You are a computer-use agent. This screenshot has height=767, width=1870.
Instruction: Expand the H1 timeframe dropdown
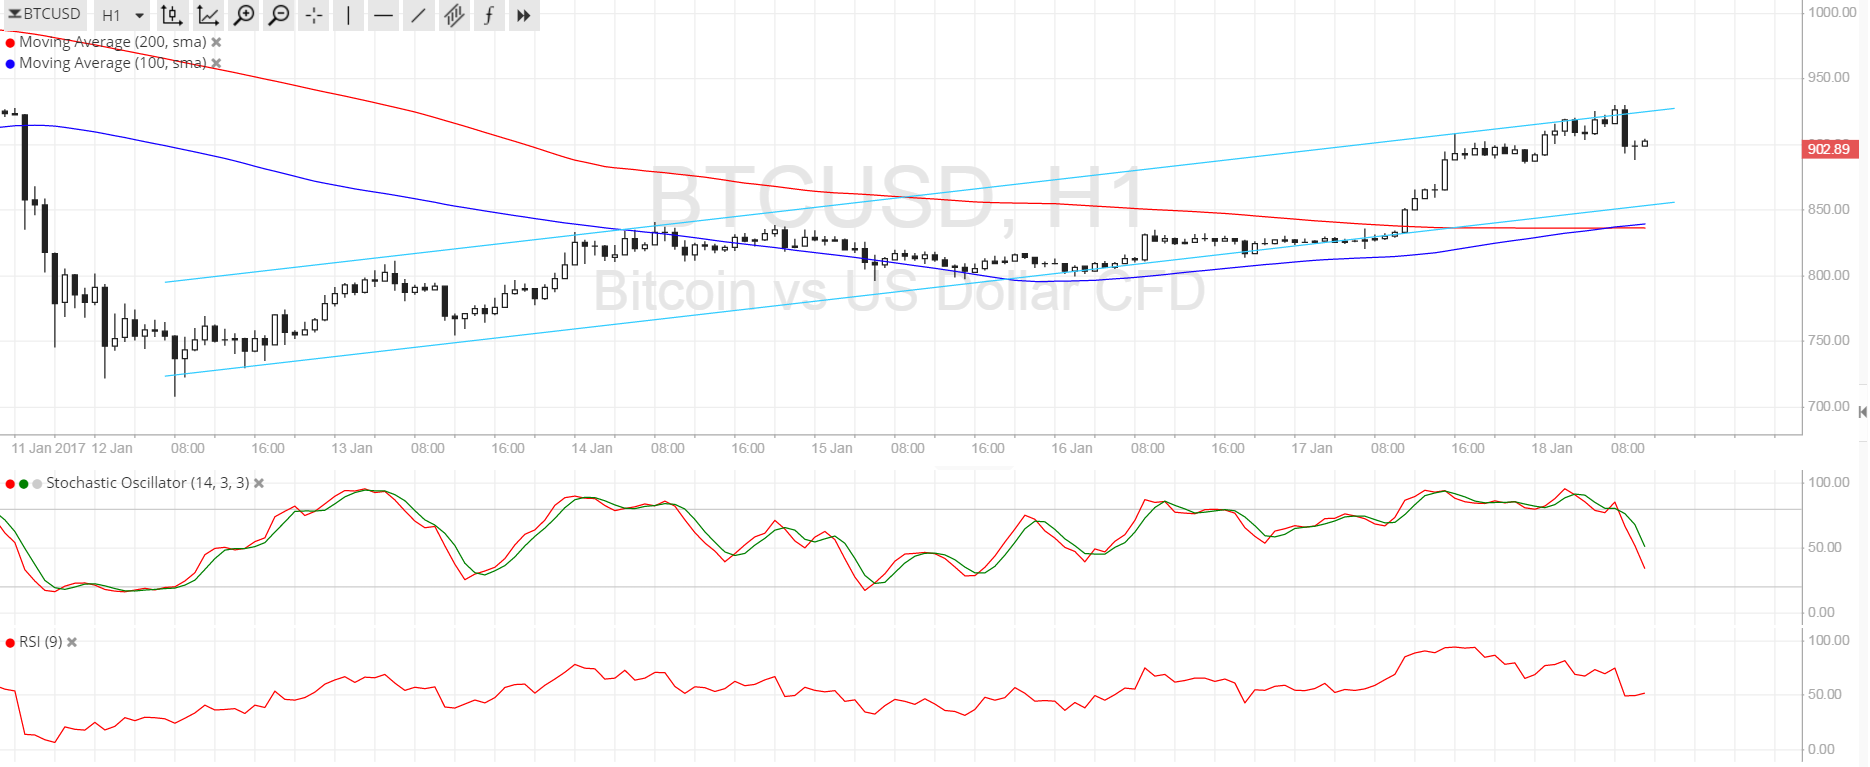coord(123,15)
